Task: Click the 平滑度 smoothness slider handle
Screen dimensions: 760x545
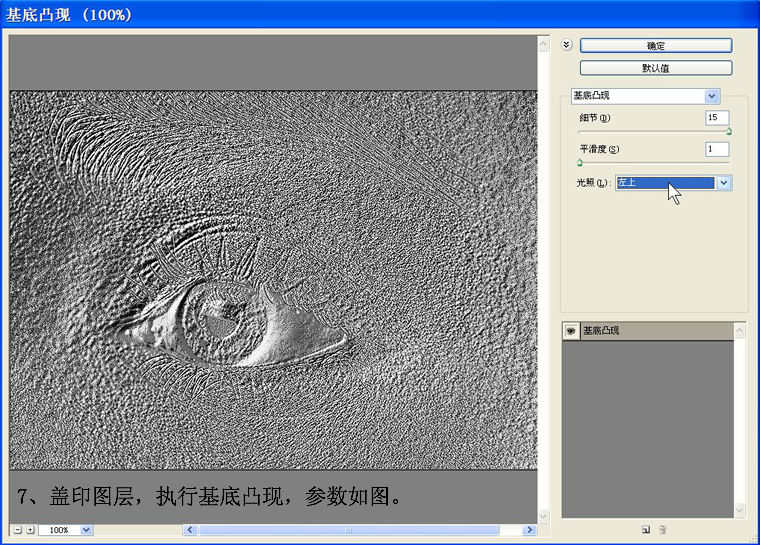Action: [580, 162]
